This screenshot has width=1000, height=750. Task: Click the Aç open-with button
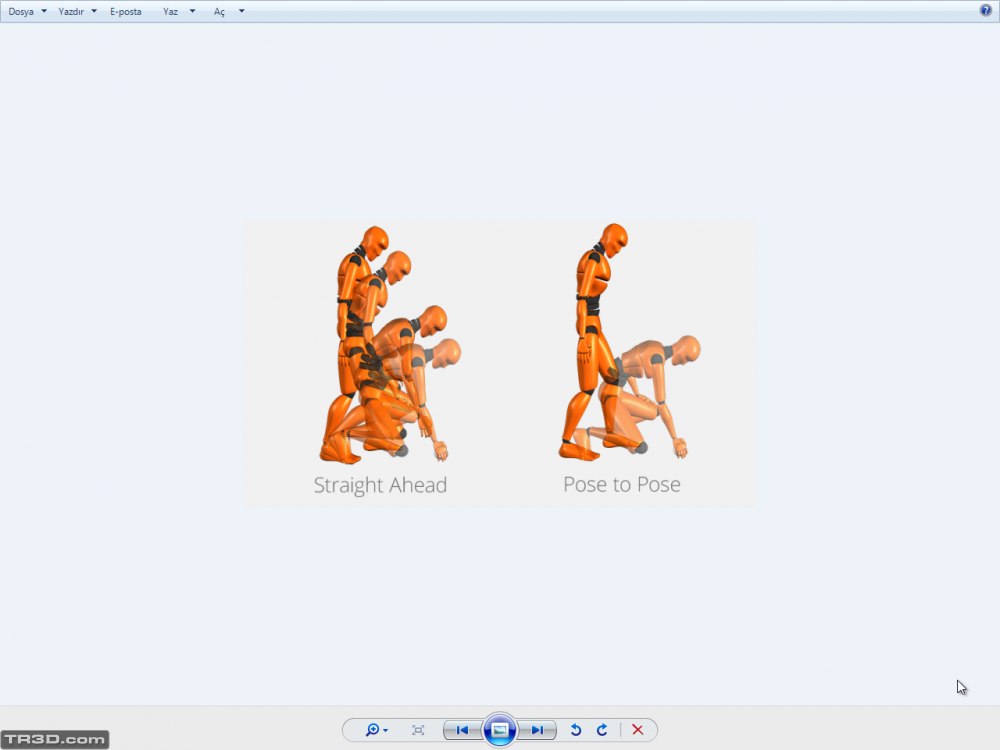pyautogui.click(x=219, y=12)
